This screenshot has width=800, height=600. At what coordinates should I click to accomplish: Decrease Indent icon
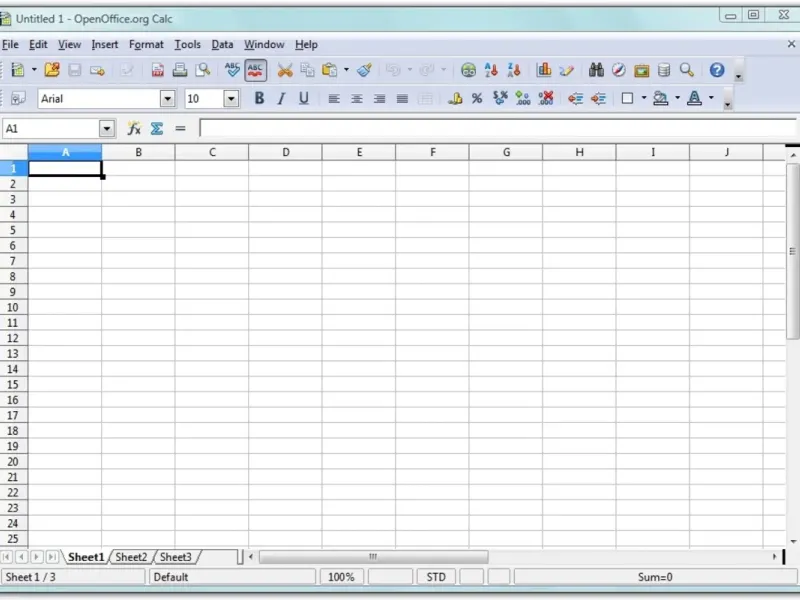pos(576,98)
